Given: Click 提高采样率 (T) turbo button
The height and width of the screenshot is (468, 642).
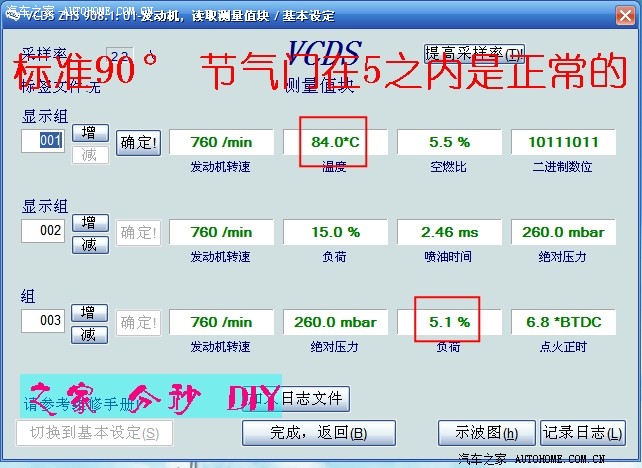Looking at the screenshot, I should click(474, 54).
